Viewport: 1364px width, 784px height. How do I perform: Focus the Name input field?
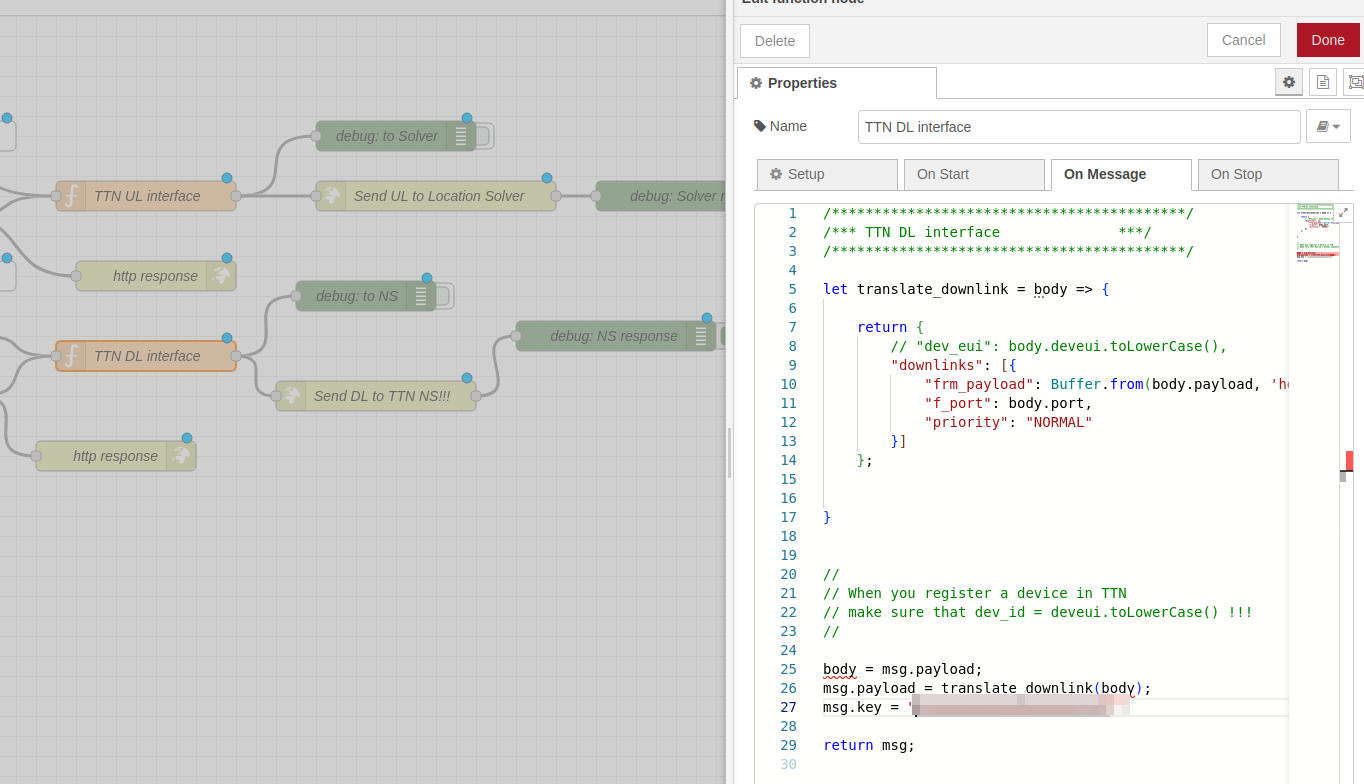pyautogui.click(x=1079, y=127)
